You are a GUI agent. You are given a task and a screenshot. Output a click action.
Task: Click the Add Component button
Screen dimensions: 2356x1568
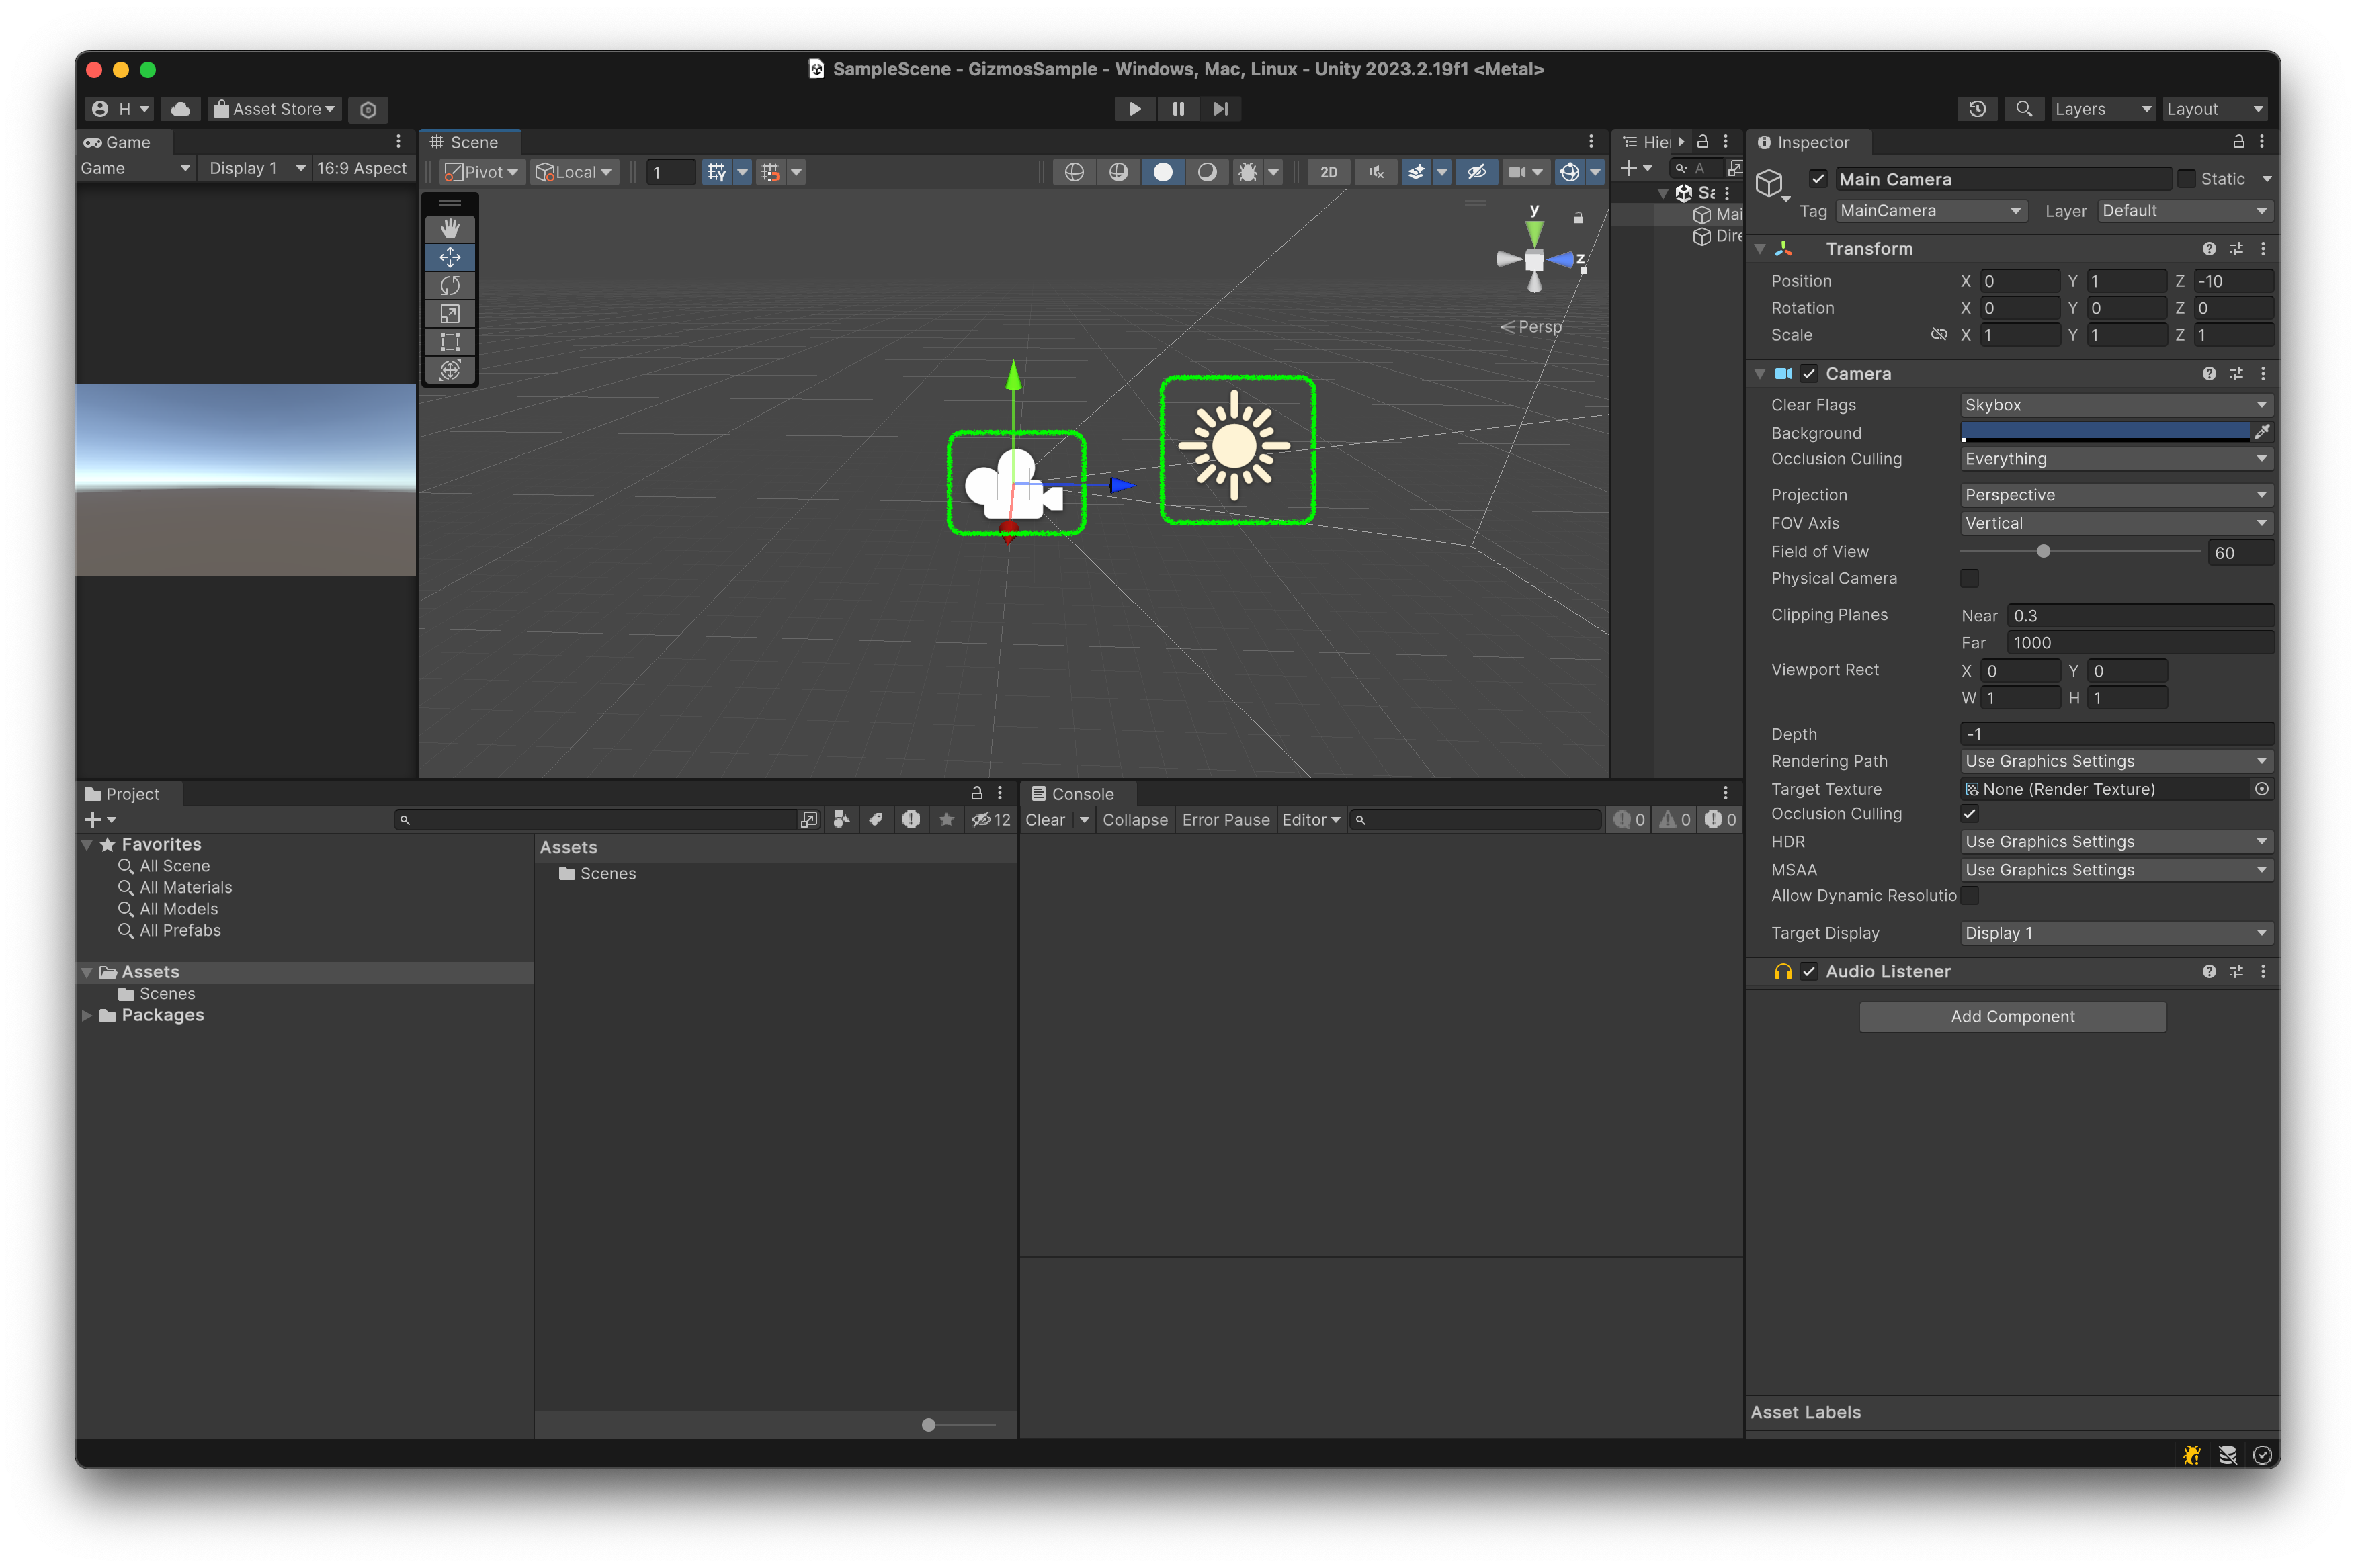click(2012, 1016)
